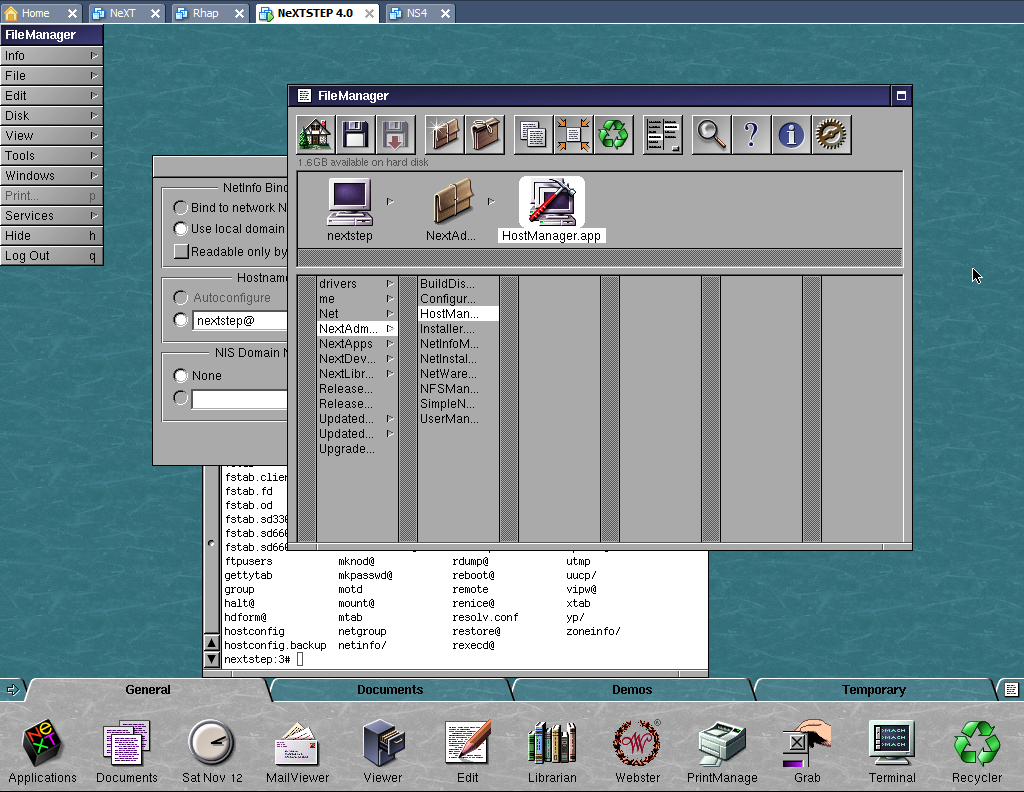Screen dimensions: 1024x792
Task: Click the Log Out menu item
Action: pyautogui.click(x=51, y=256)
